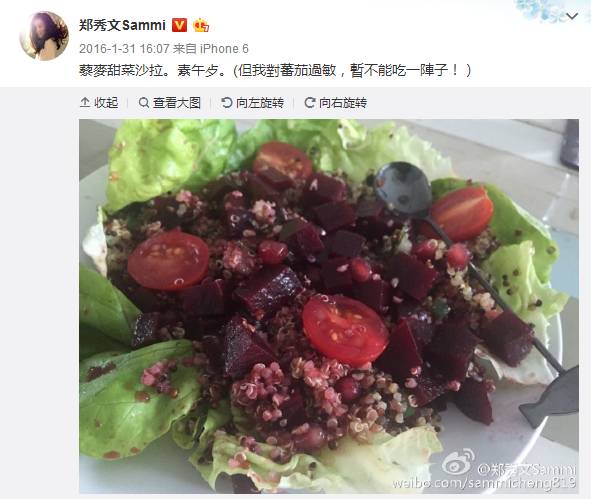Click the weibo.com/sammicheng819 watermark text
Image resolution: width=591 pixels, height=499 pixels.
tap(484, 483)
